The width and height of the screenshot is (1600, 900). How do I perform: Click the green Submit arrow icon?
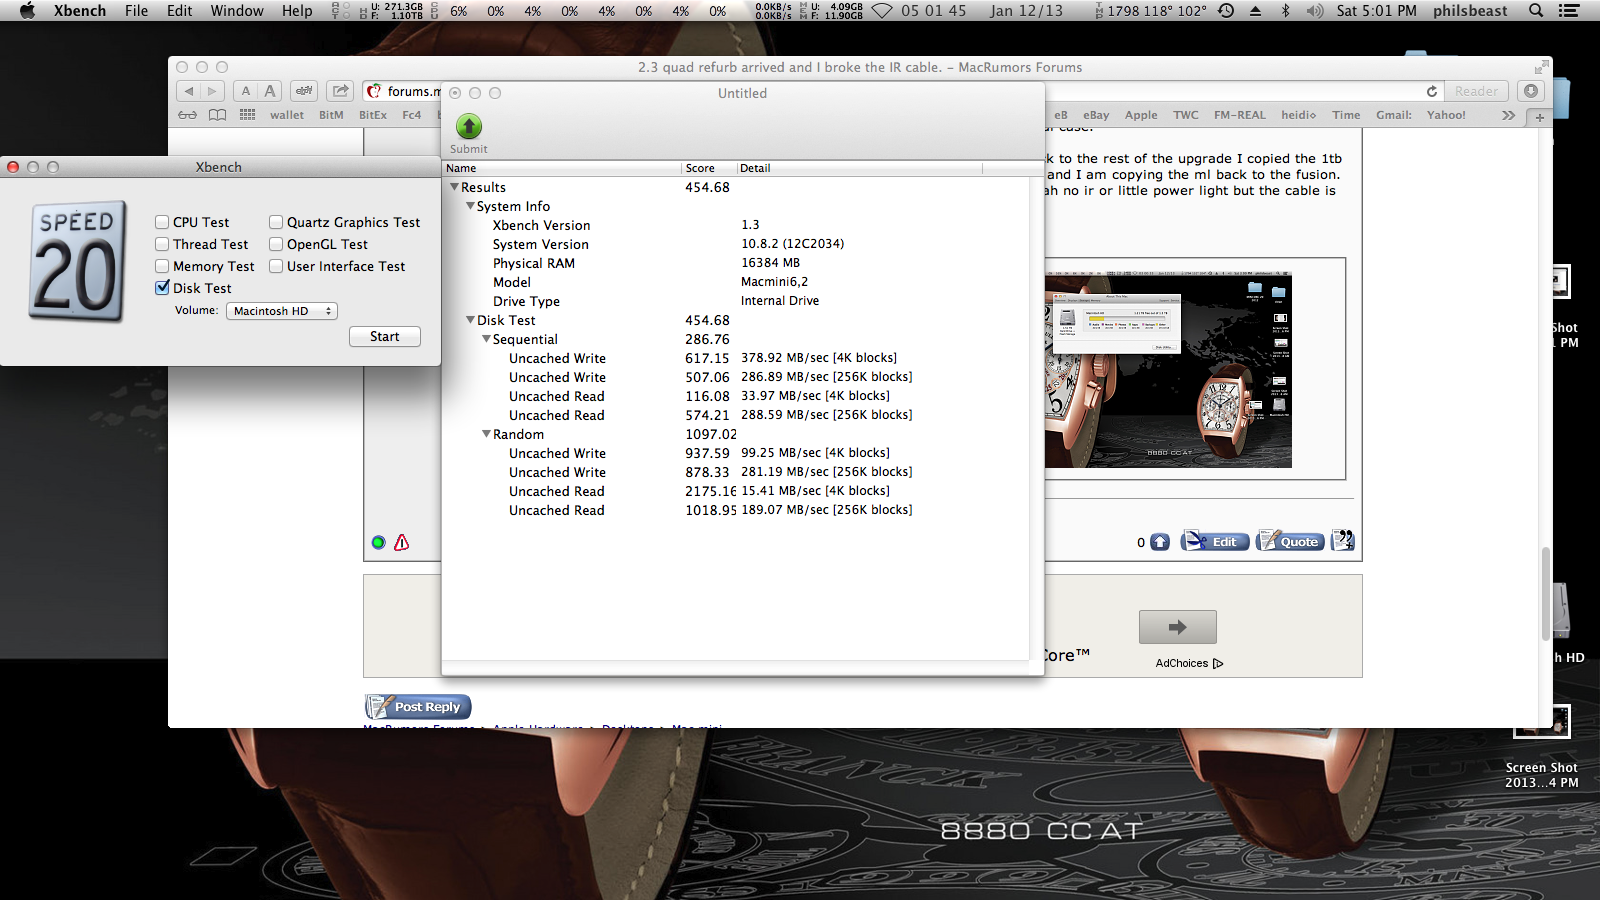click(469, 127)
